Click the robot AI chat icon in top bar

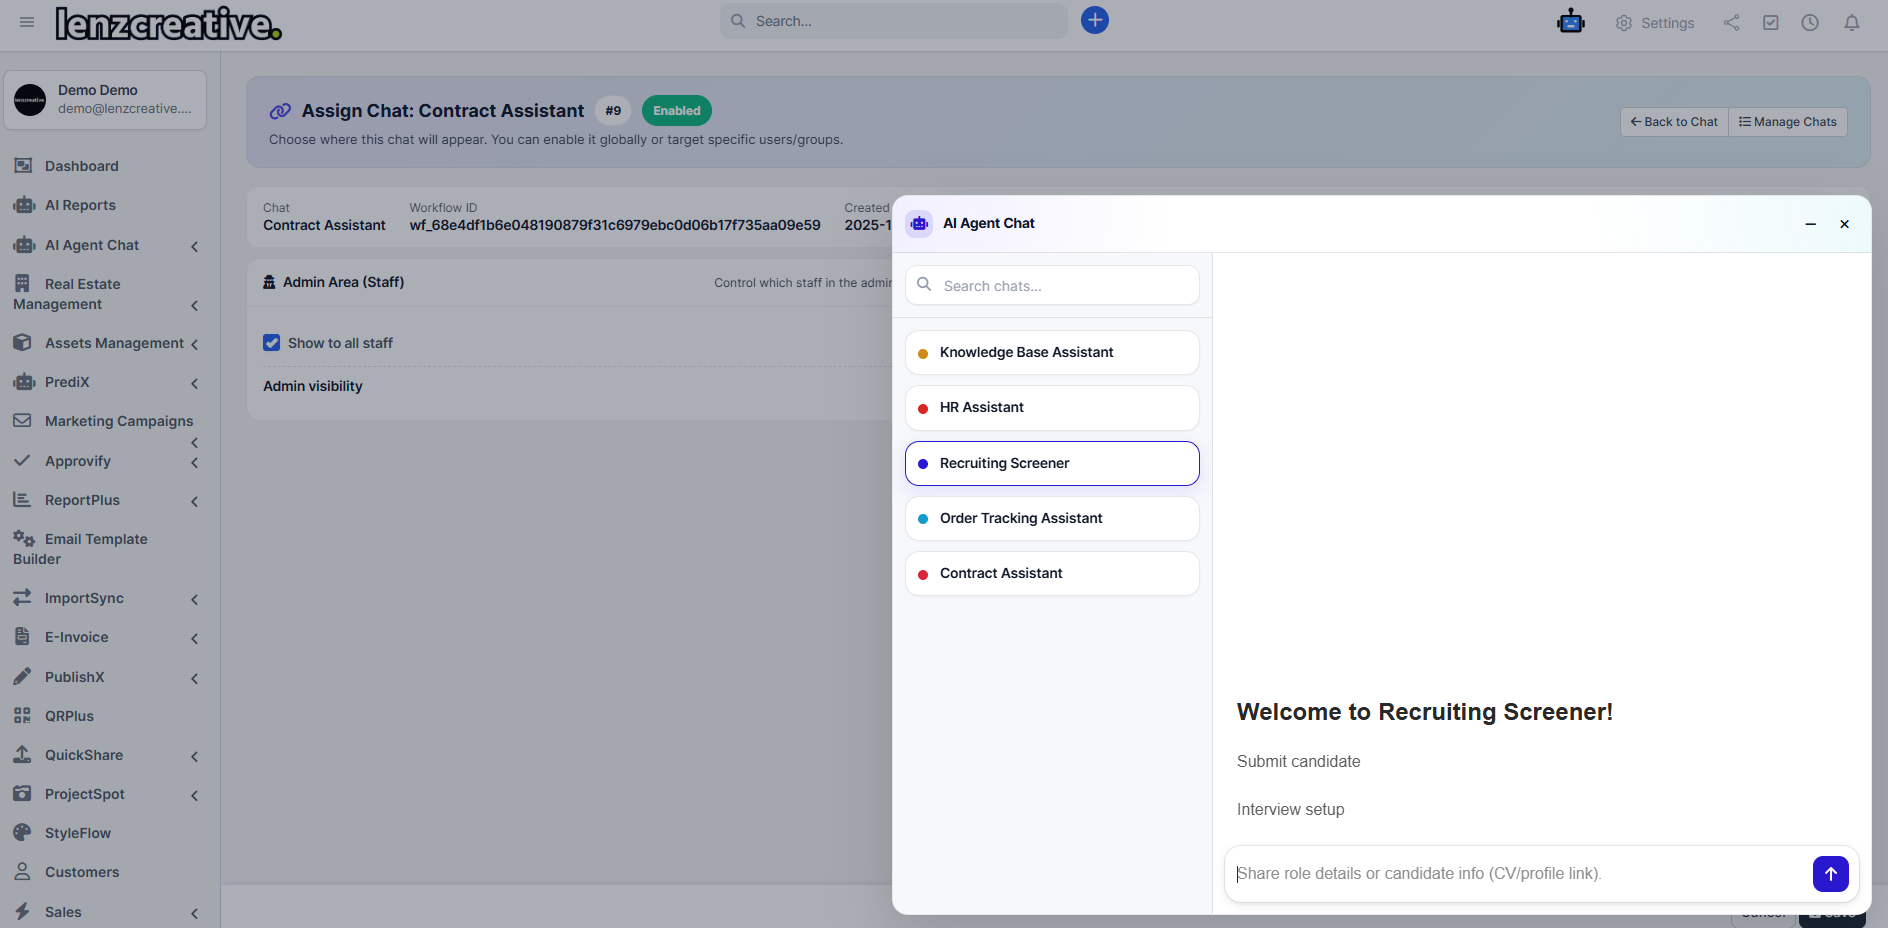point(1570,21)
